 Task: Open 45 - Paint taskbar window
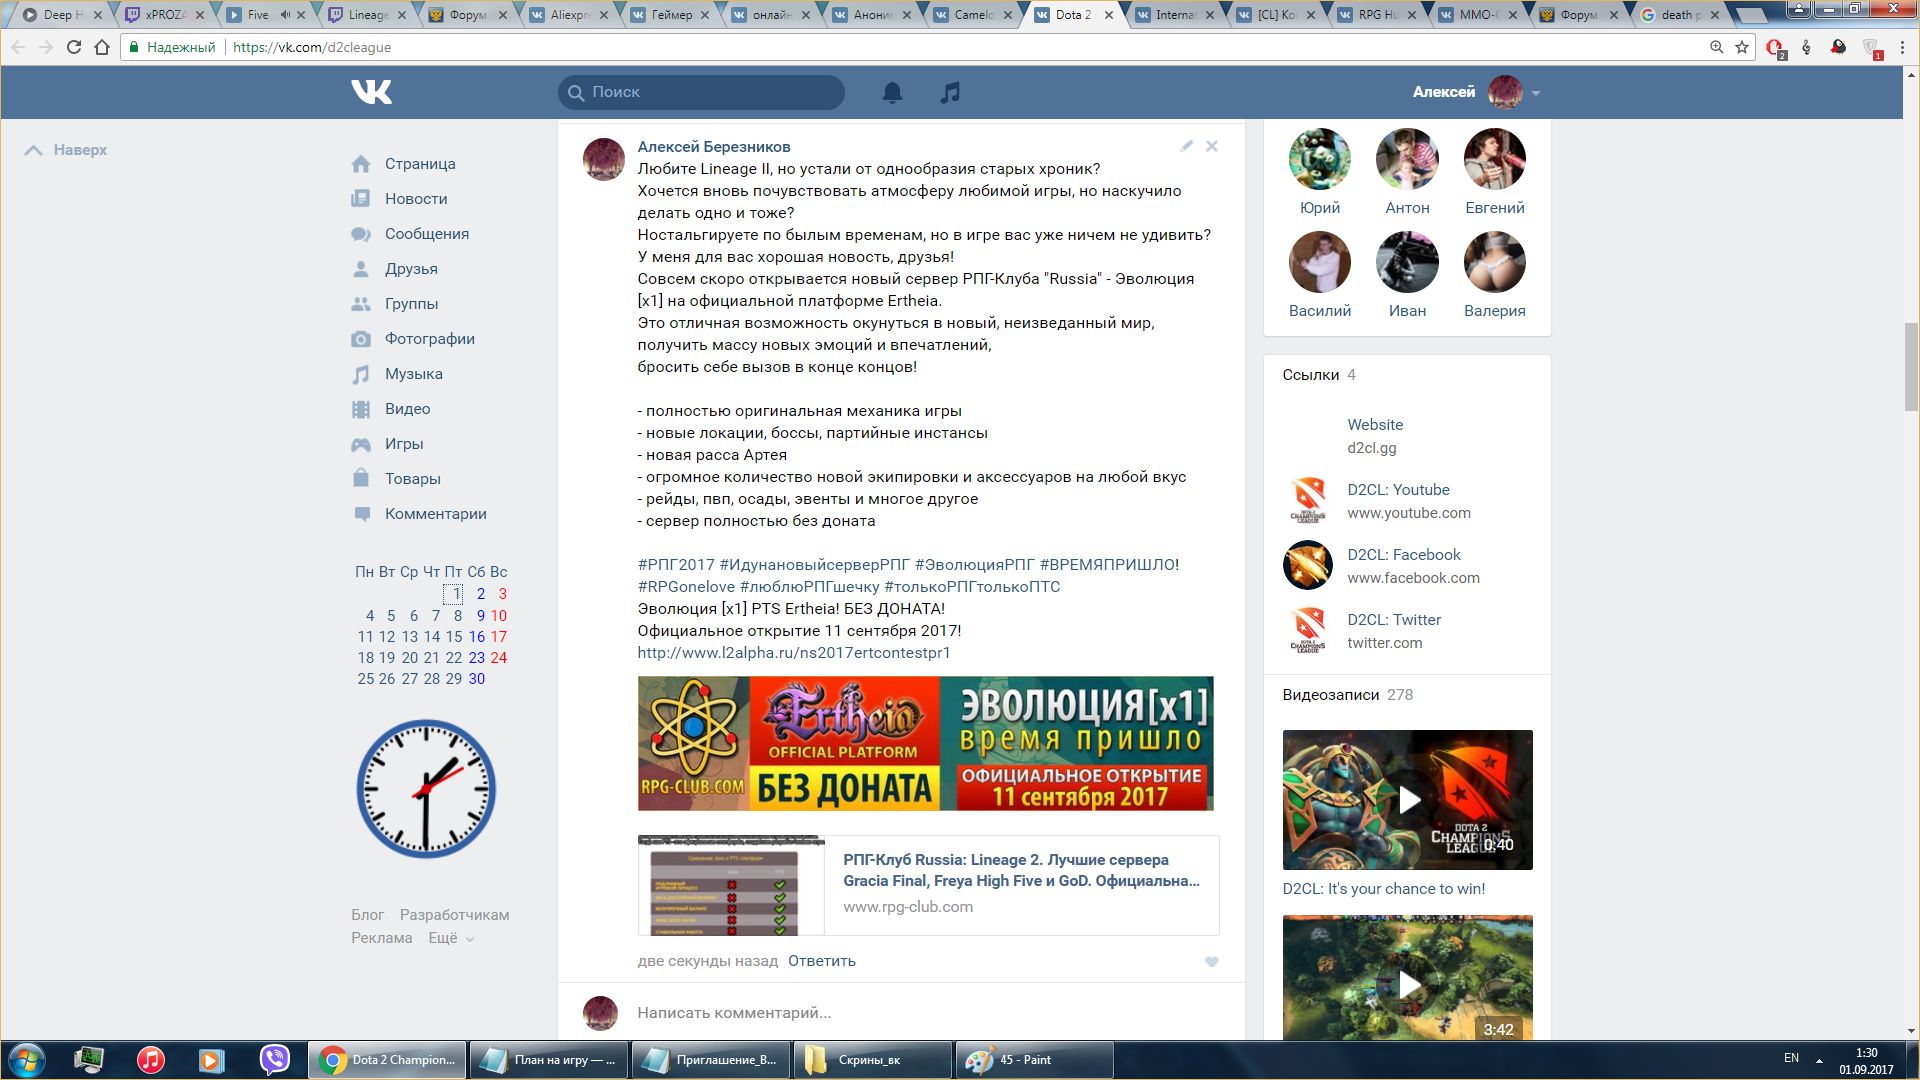point(1035,1060)
